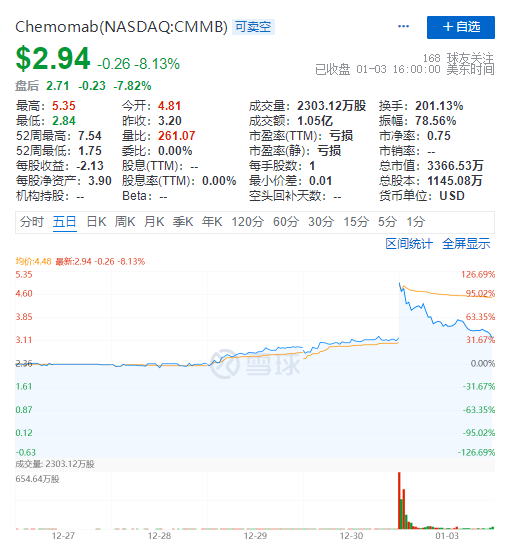This screenshot has width=510, height=556.
Task: Click the 每股净资产 value 3.90
Action: pyautogui.click(x=100, y=181)
